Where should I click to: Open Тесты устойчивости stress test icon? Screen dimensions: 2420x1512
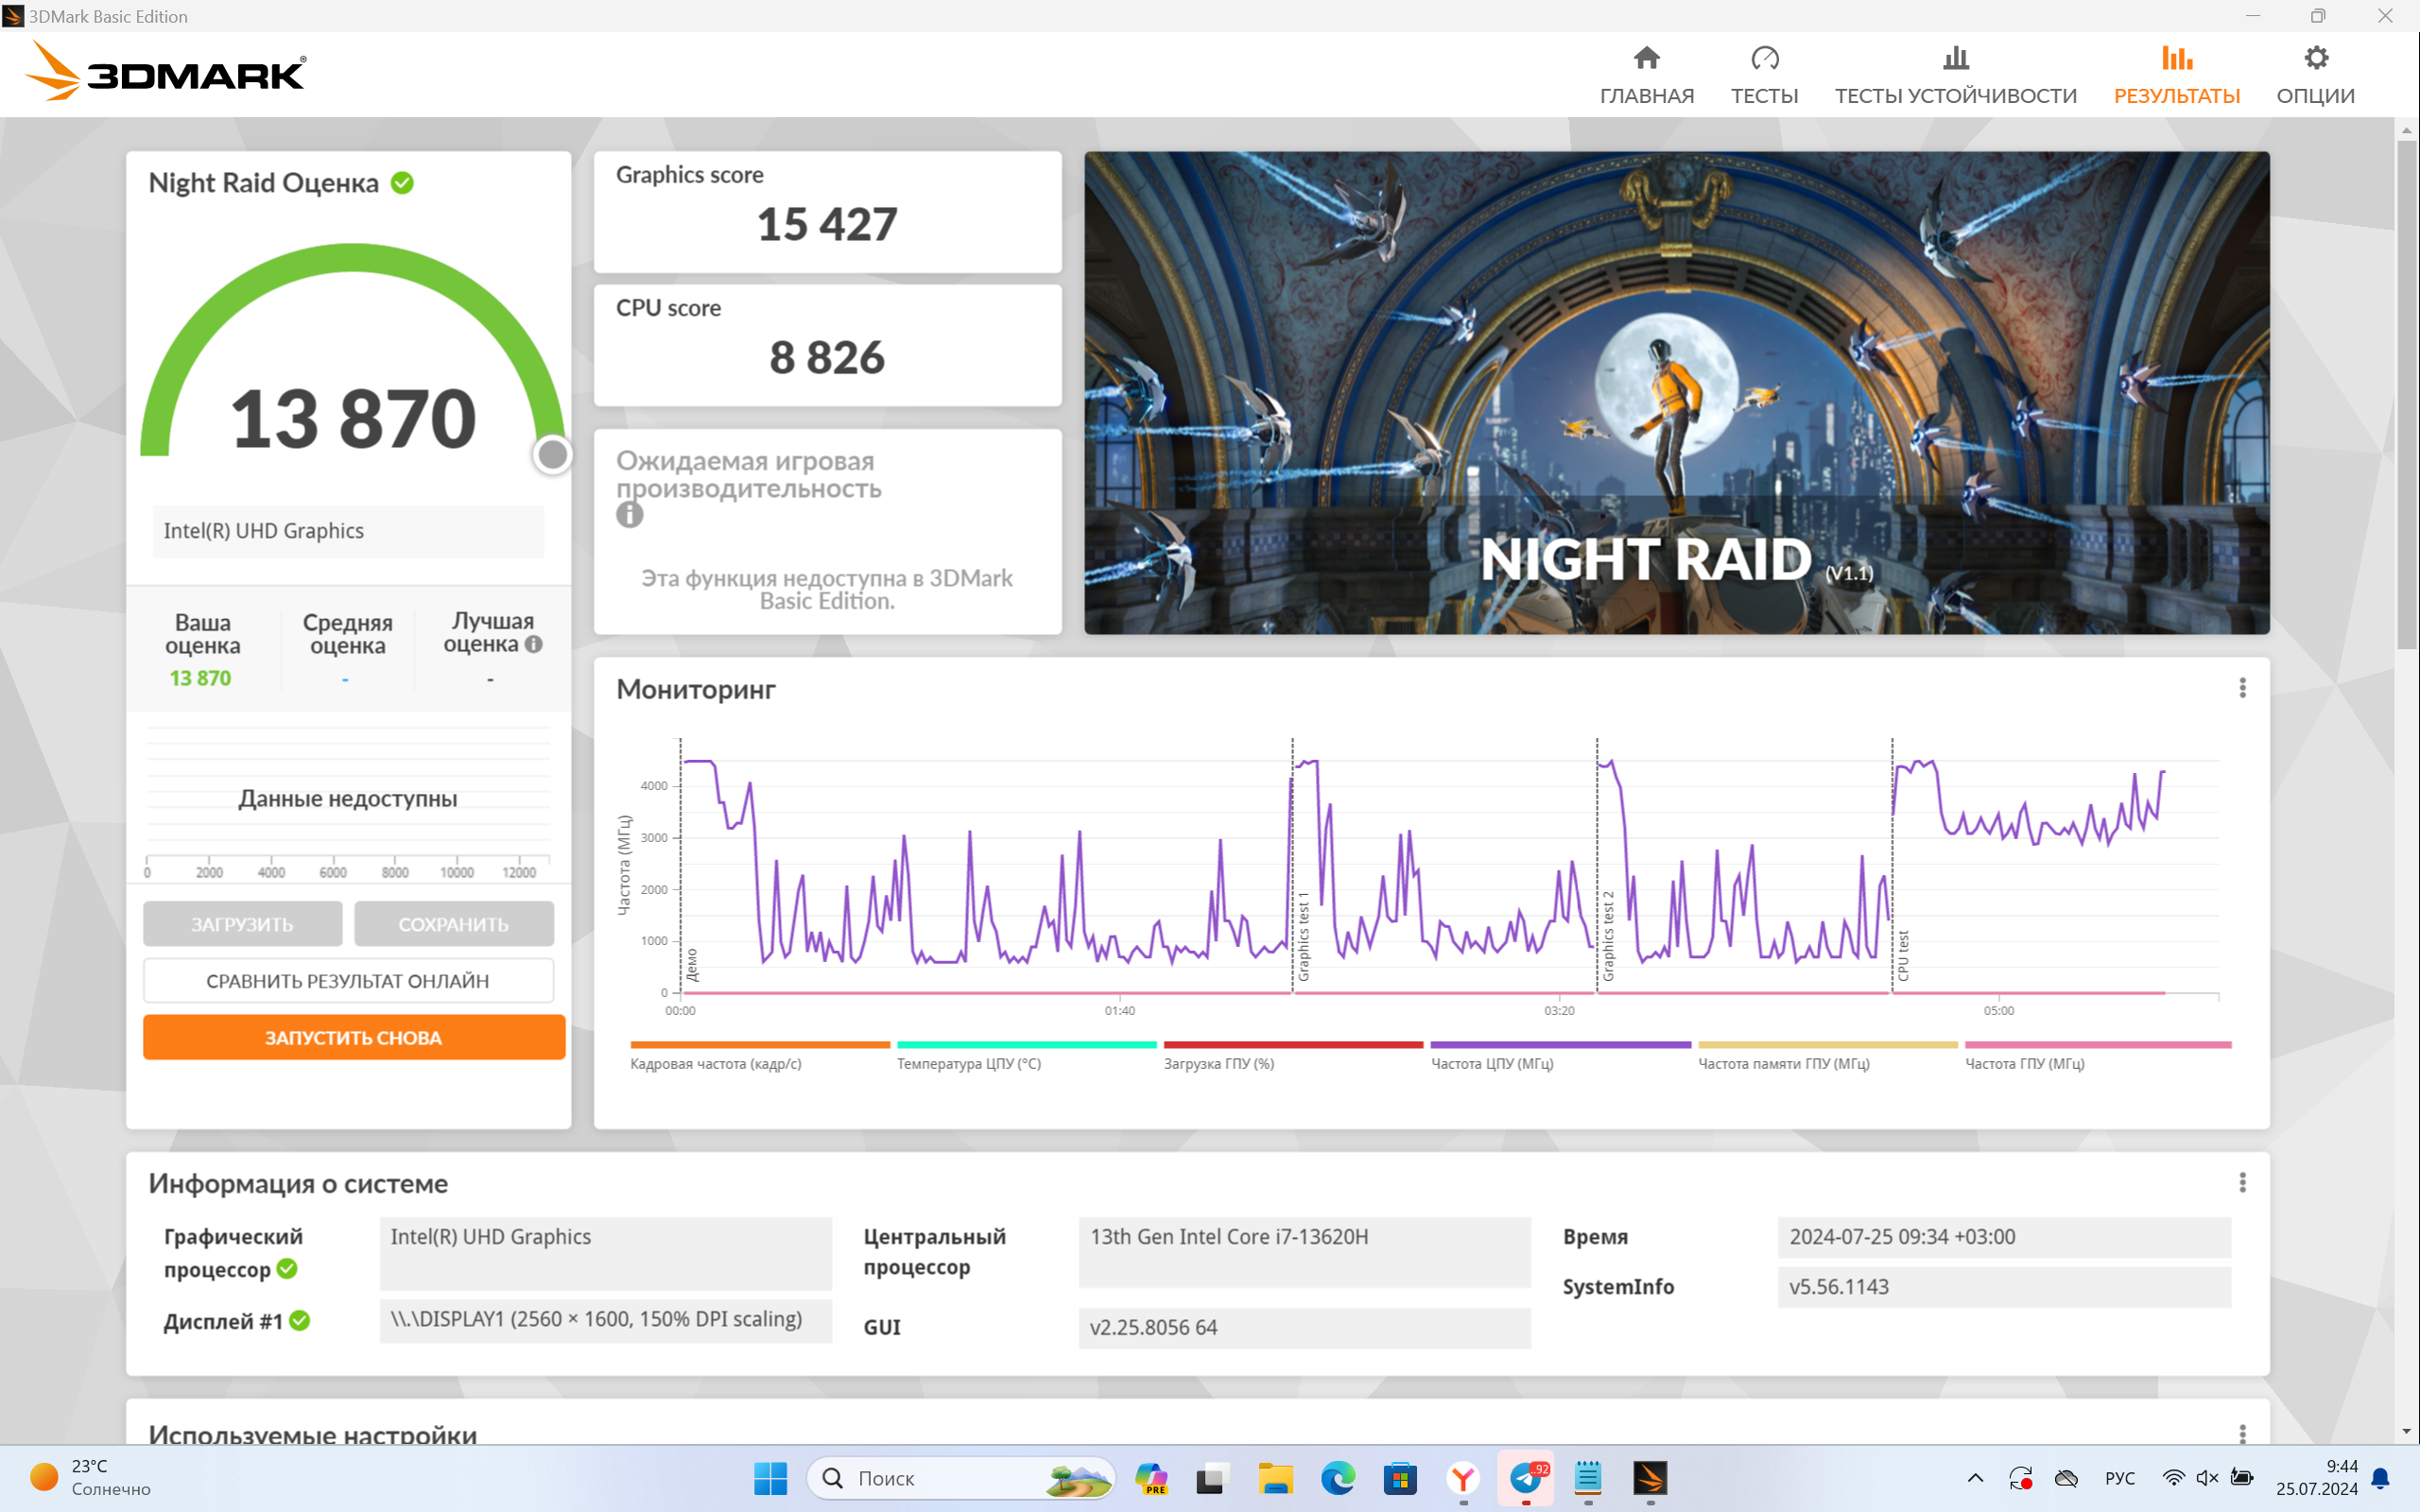1955,58
